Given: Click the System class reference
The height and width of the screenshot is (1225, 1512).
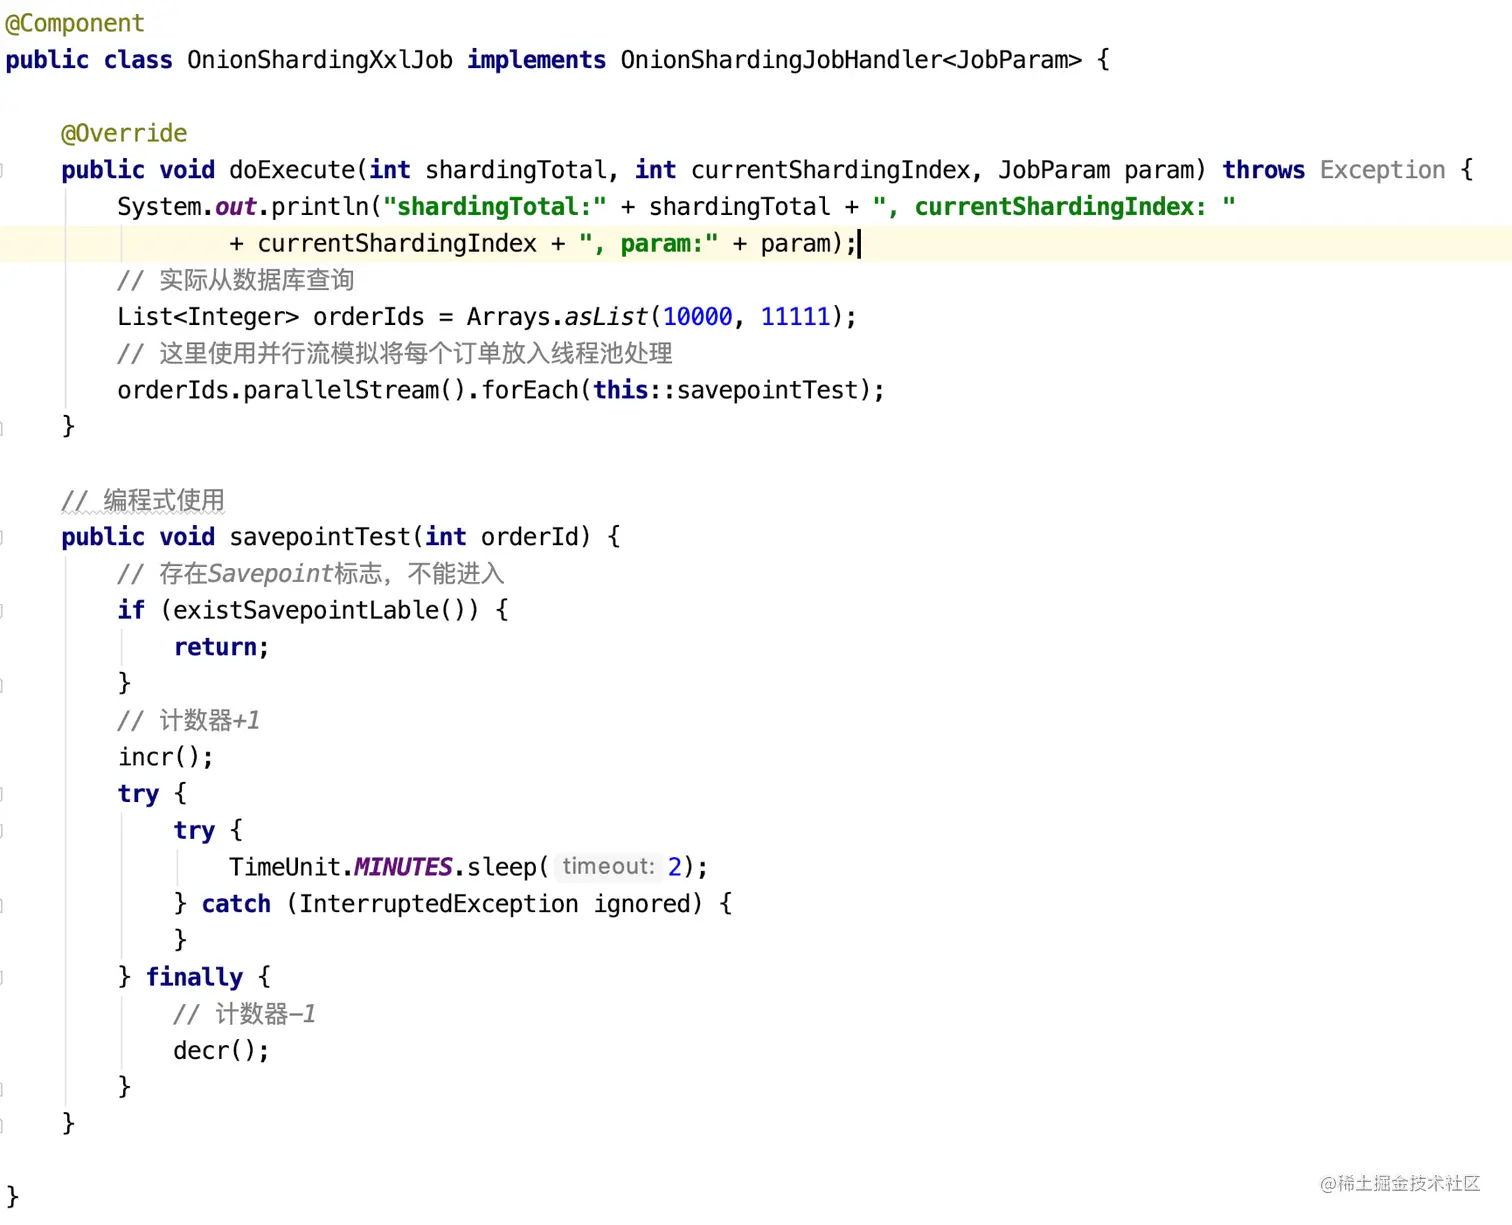Looking at the screenshot, I should tap(159, 207).
